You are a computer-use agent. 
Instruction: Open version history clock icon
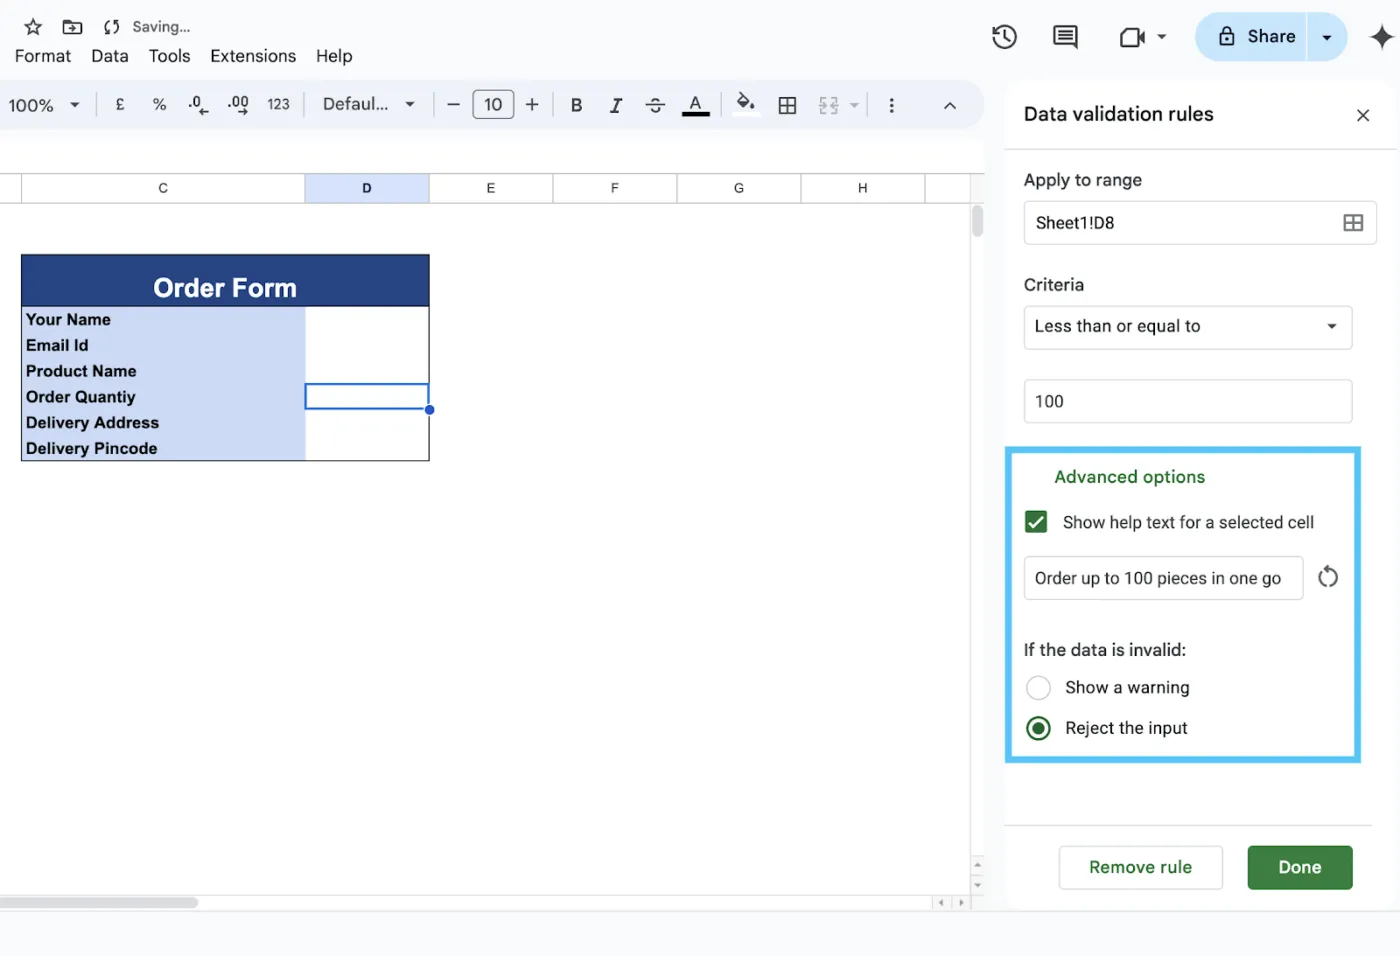[1004, 37]
